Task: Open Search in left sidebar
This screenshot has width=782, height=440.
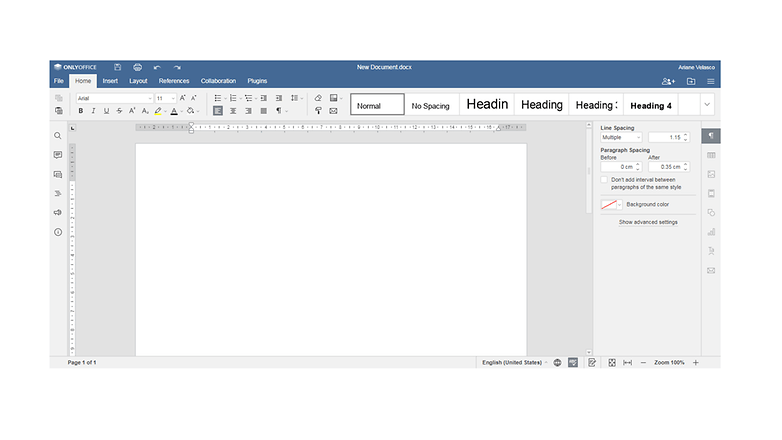Action: pyautogui.click(x=58, y=136)
